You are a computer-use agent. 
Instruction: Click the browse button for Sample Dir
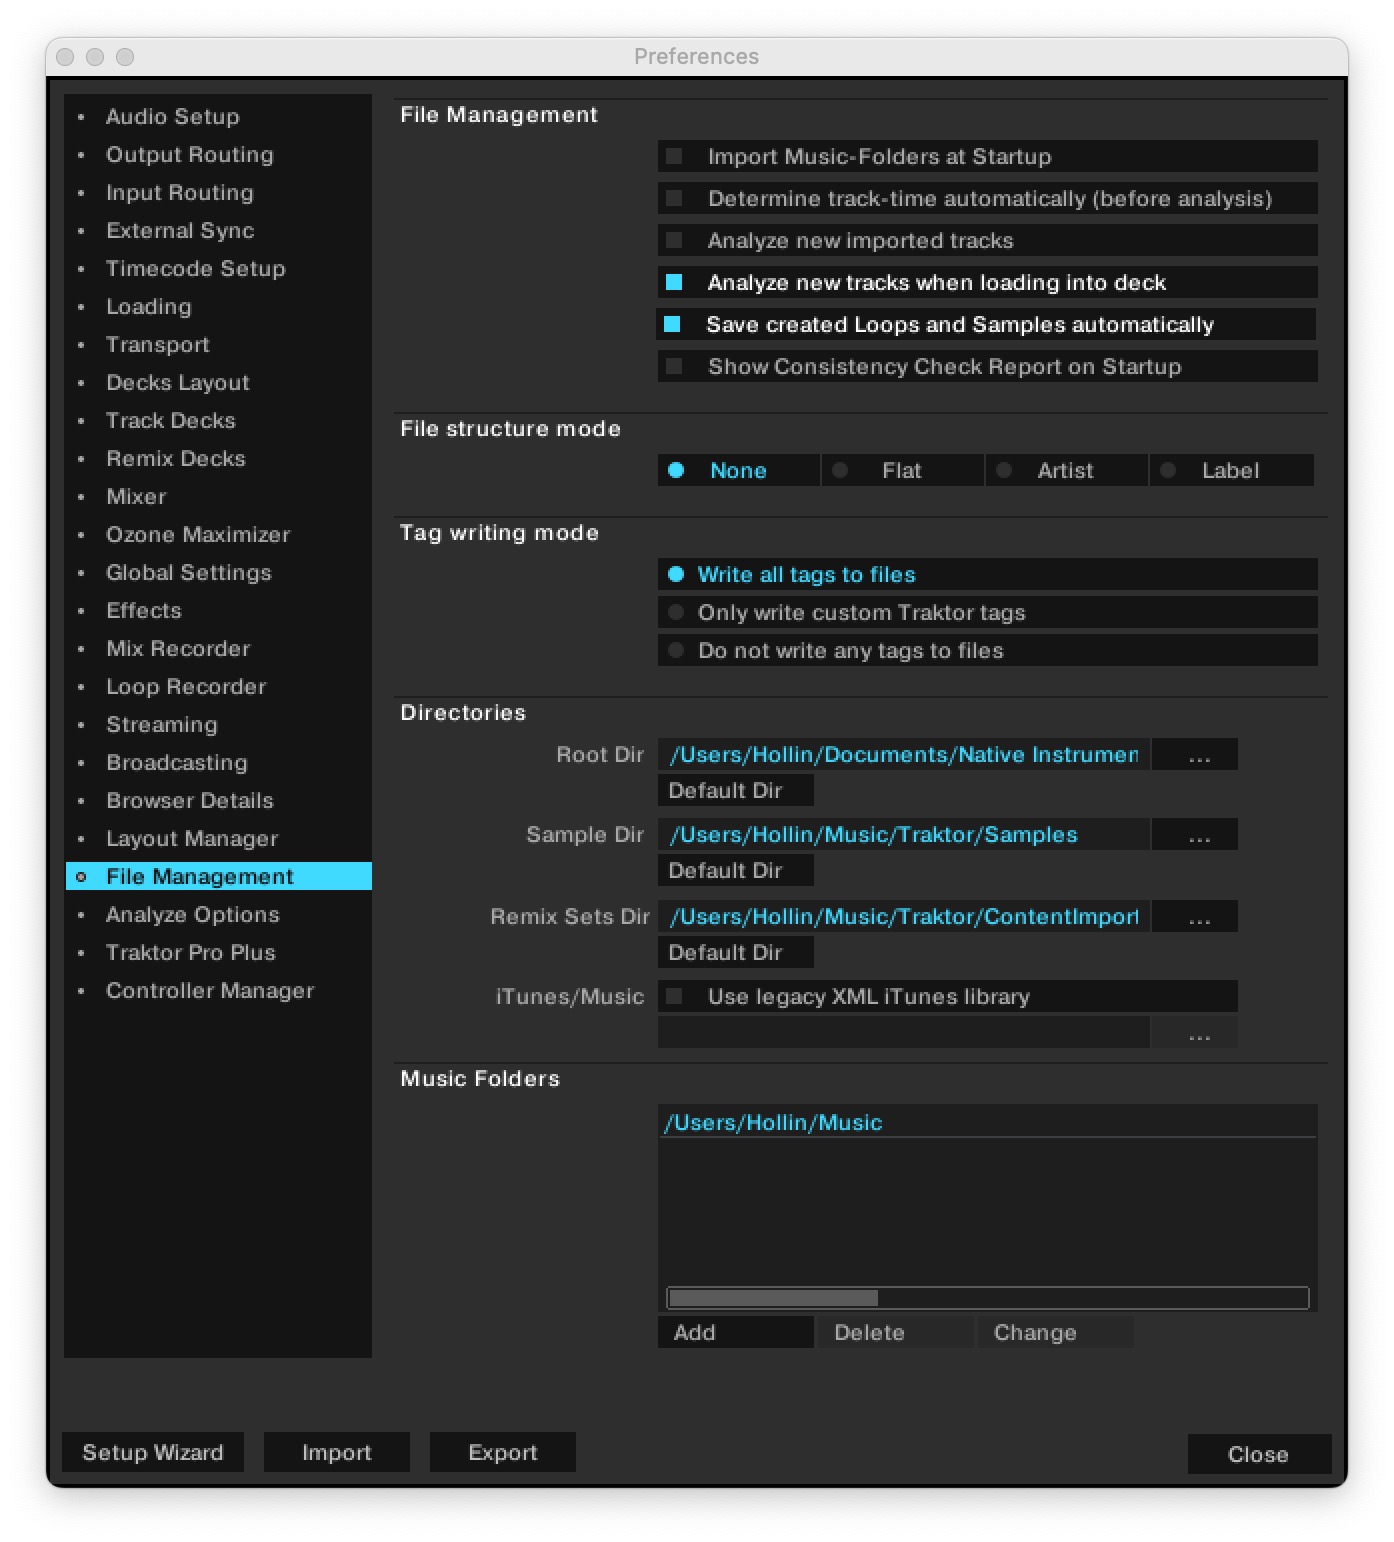(1198, 835)
